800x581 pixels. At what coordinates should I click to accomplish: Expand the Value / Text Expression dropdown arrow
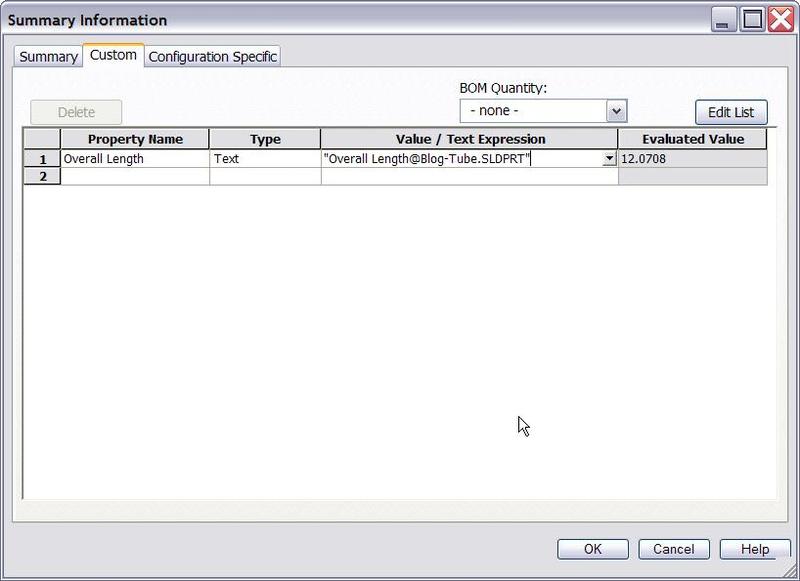[609, 159]
